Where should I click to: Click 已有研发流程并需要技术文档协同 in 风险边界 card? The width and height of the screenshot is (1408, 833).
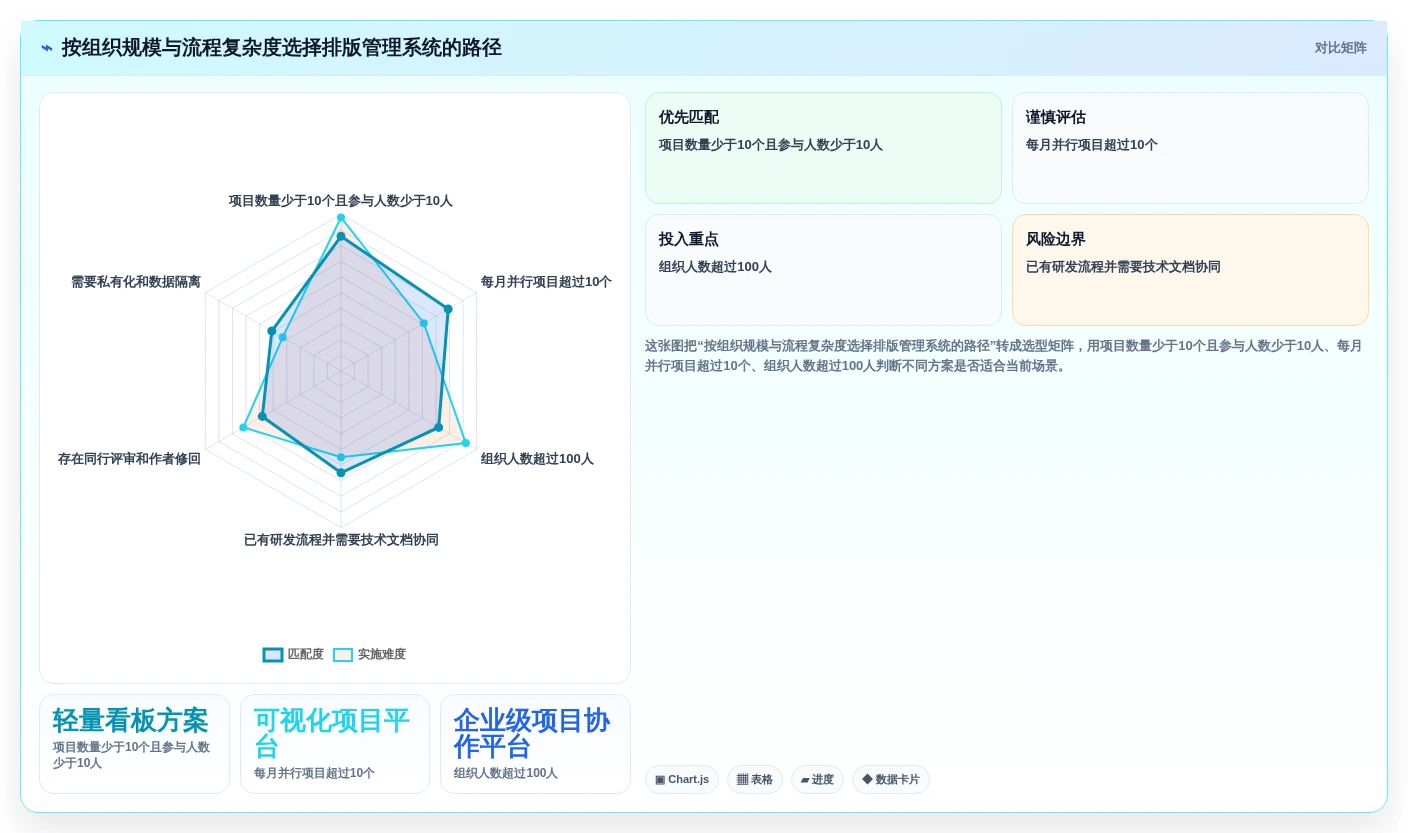1123,267
